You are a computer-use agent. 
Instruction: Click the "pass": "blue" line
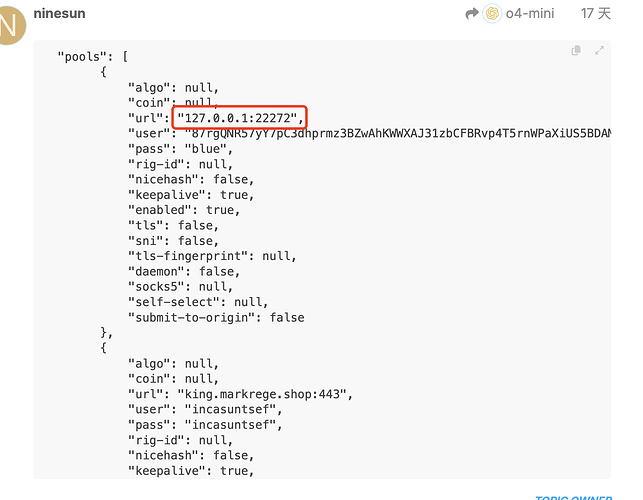[180, 149]
